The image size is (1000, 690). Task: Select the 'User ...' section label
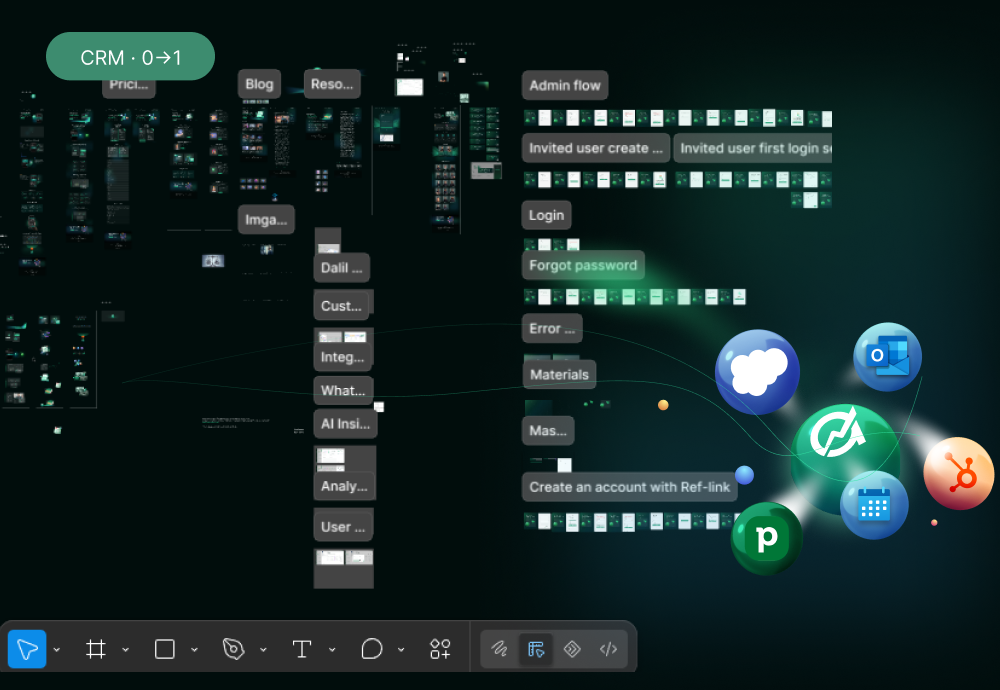click(343, 527)
